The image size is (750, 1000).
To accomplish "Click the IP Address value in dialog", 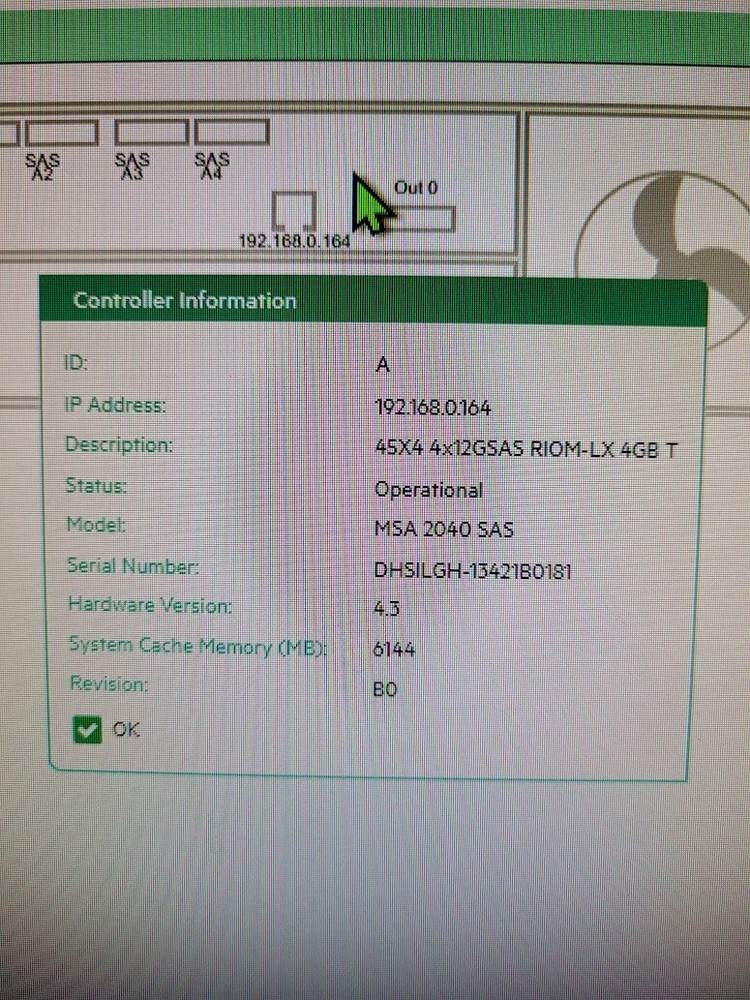I will [x=432, y=408].
